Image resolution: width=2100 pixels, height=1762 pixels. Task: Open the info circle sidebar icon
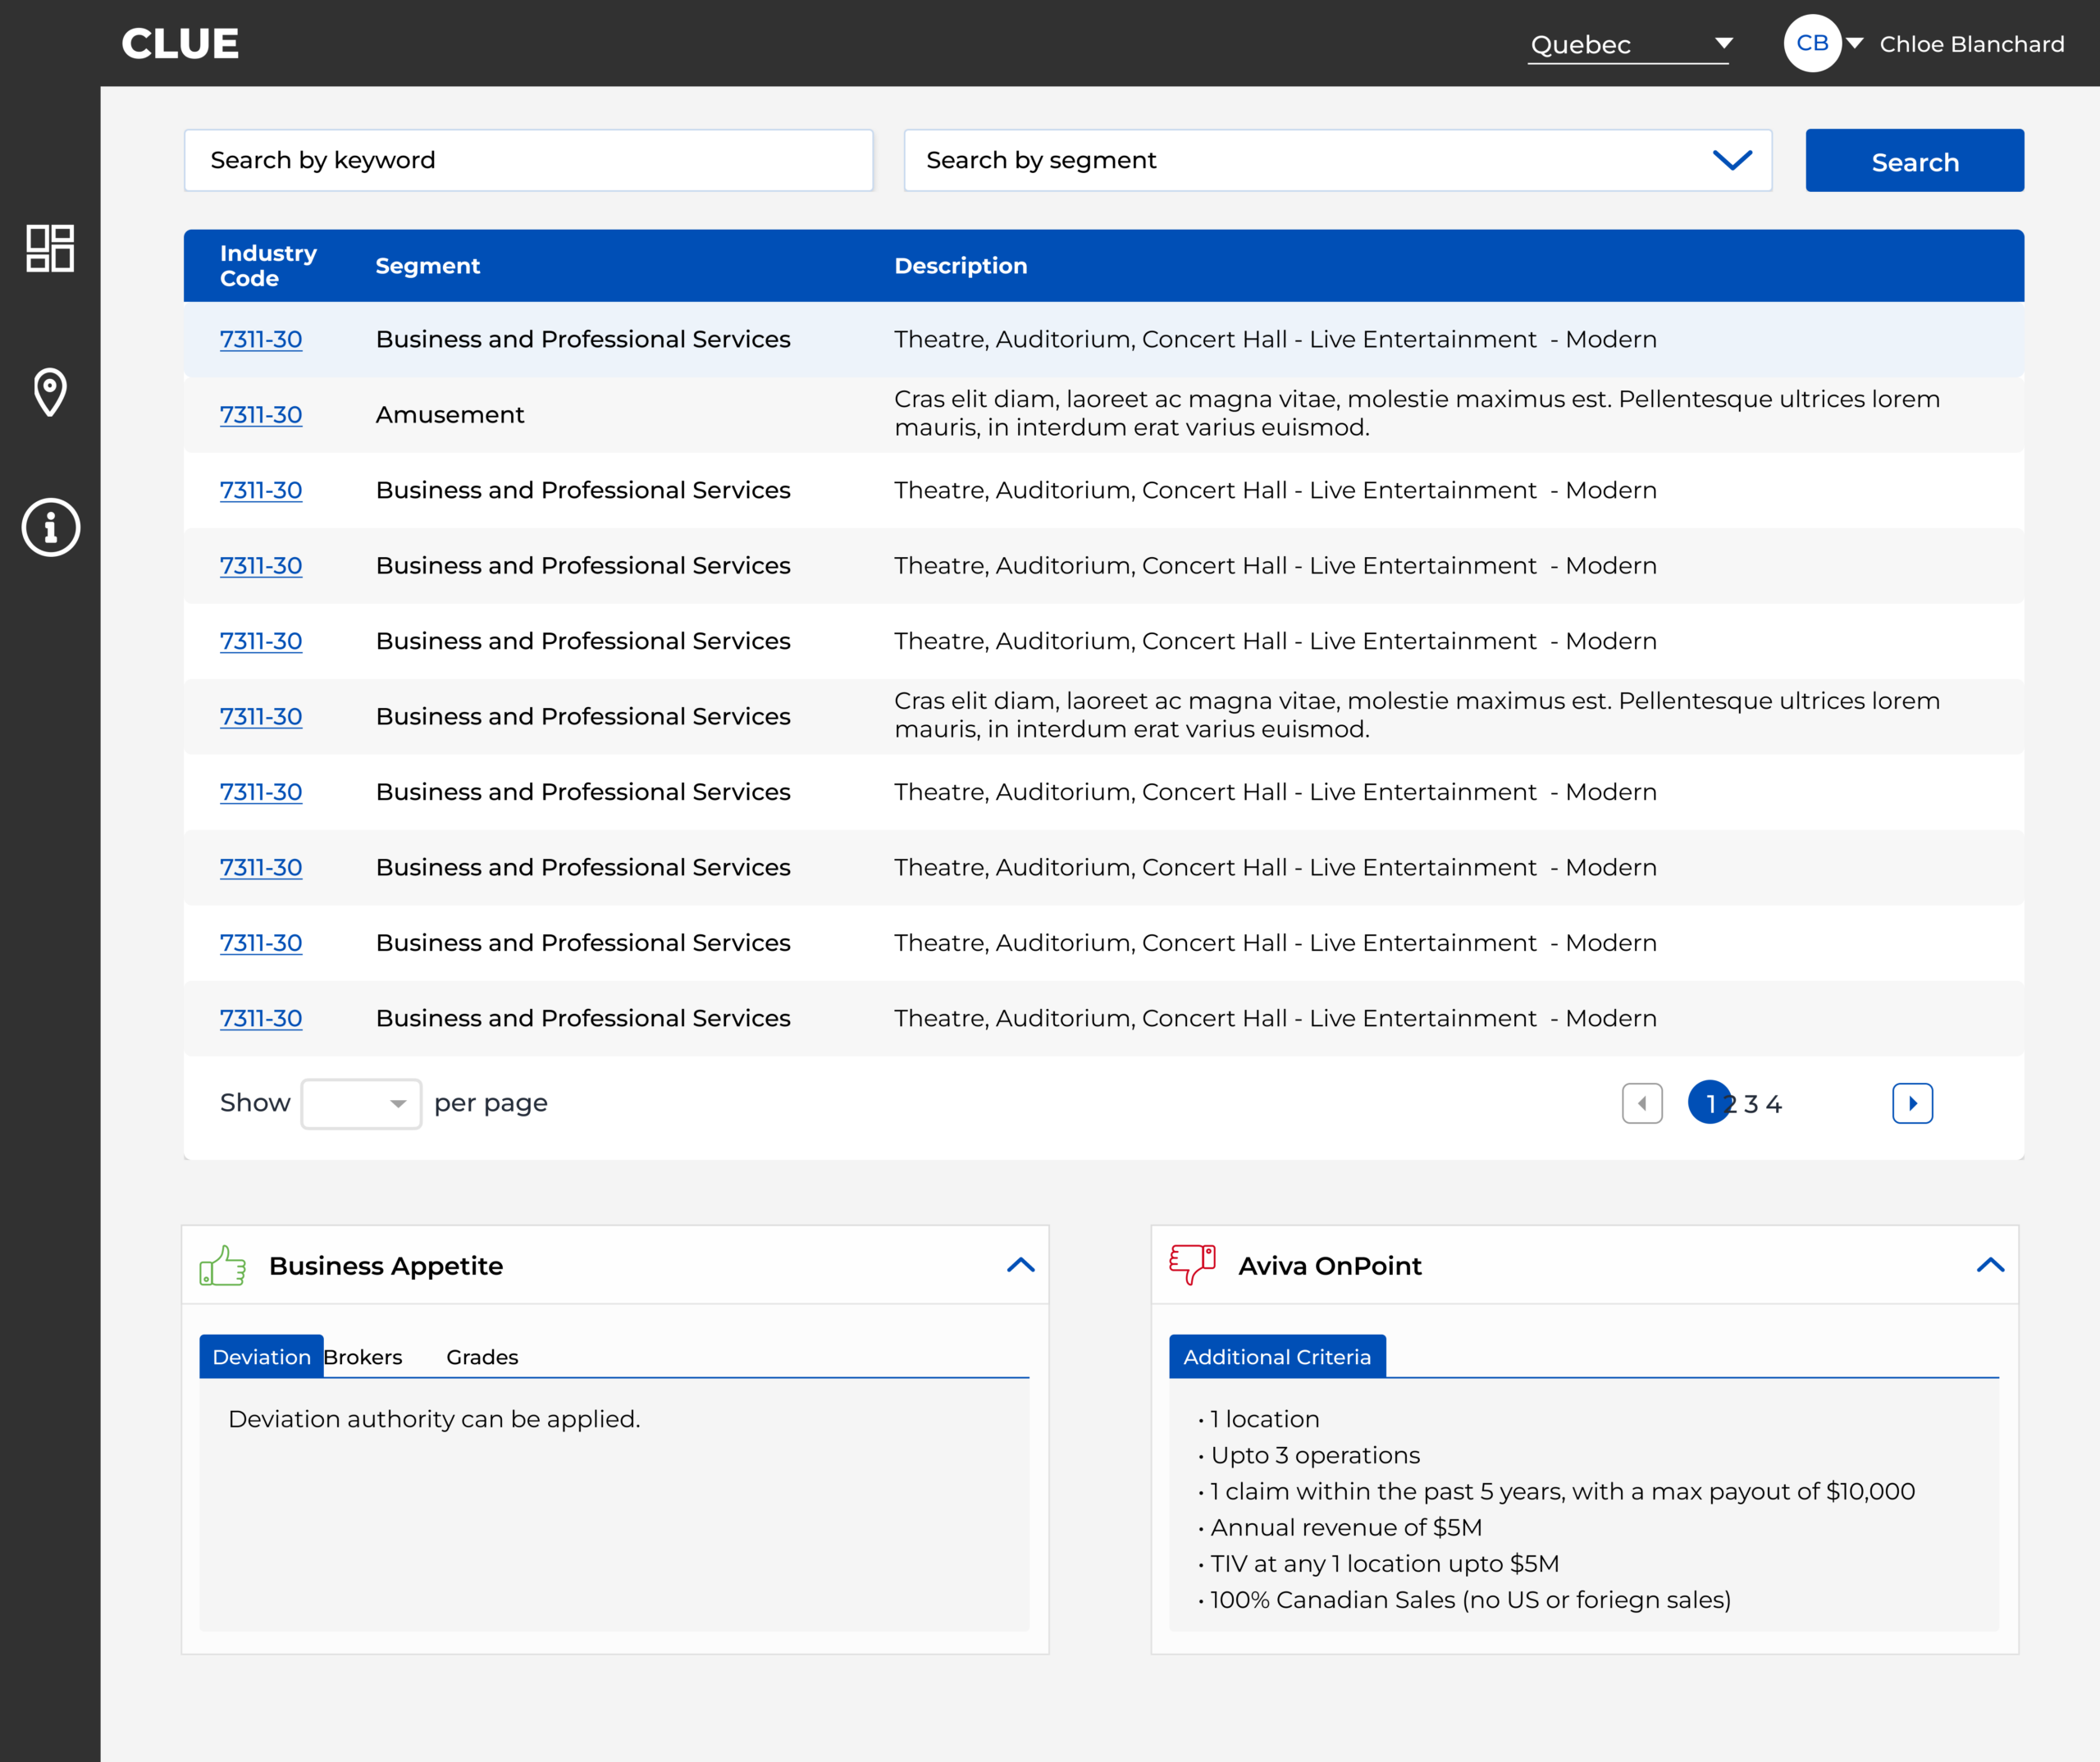click(x=50, y=527)
